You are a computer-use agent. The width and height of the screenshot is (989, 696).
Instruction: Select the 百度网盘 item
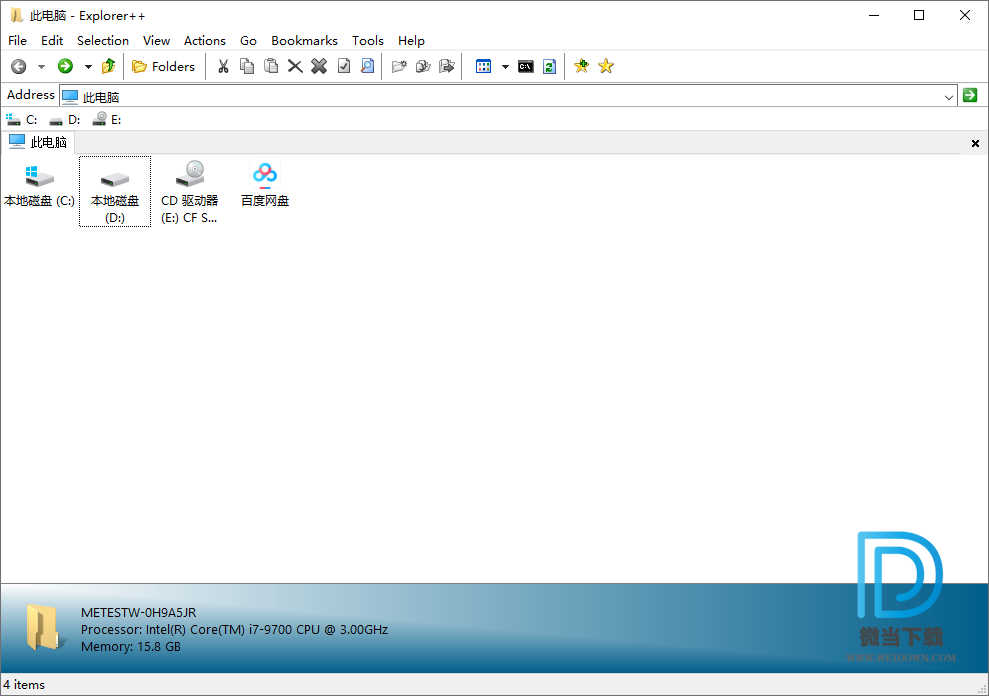coord(265,185)
